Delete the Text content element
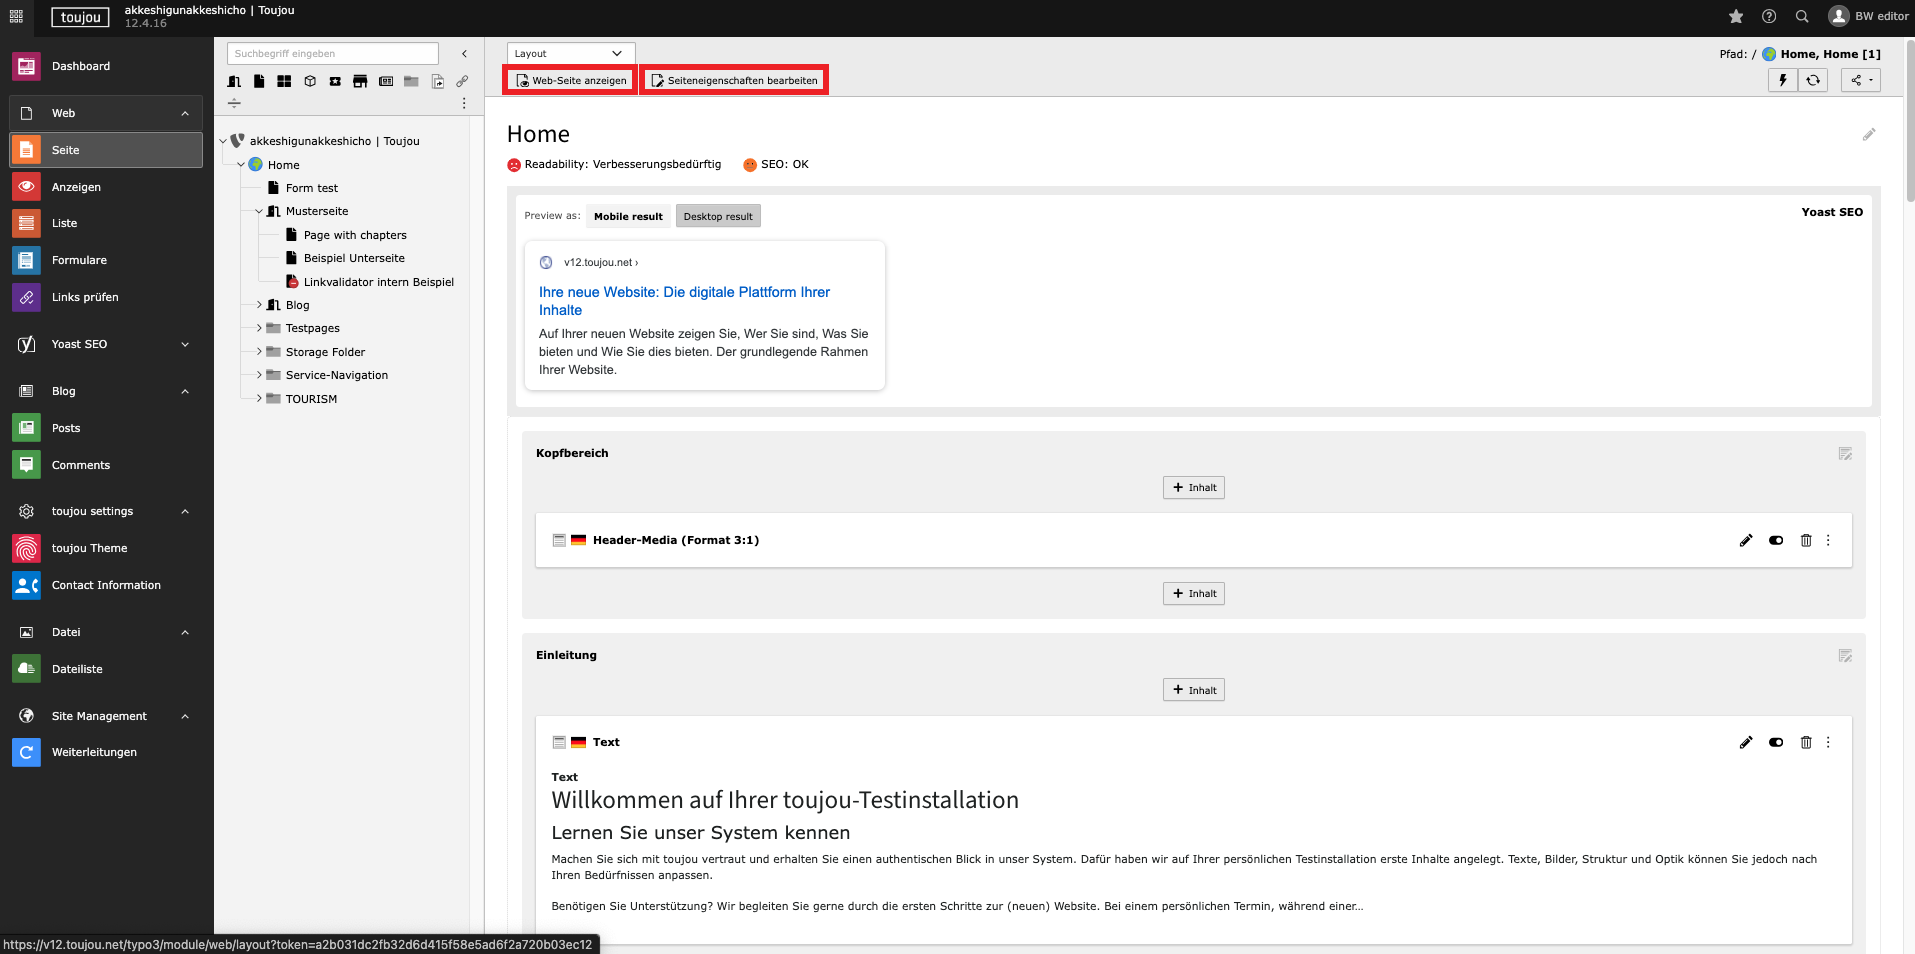The width and height of the screenshot is (1915, 954). click(x=1806, y=742)
